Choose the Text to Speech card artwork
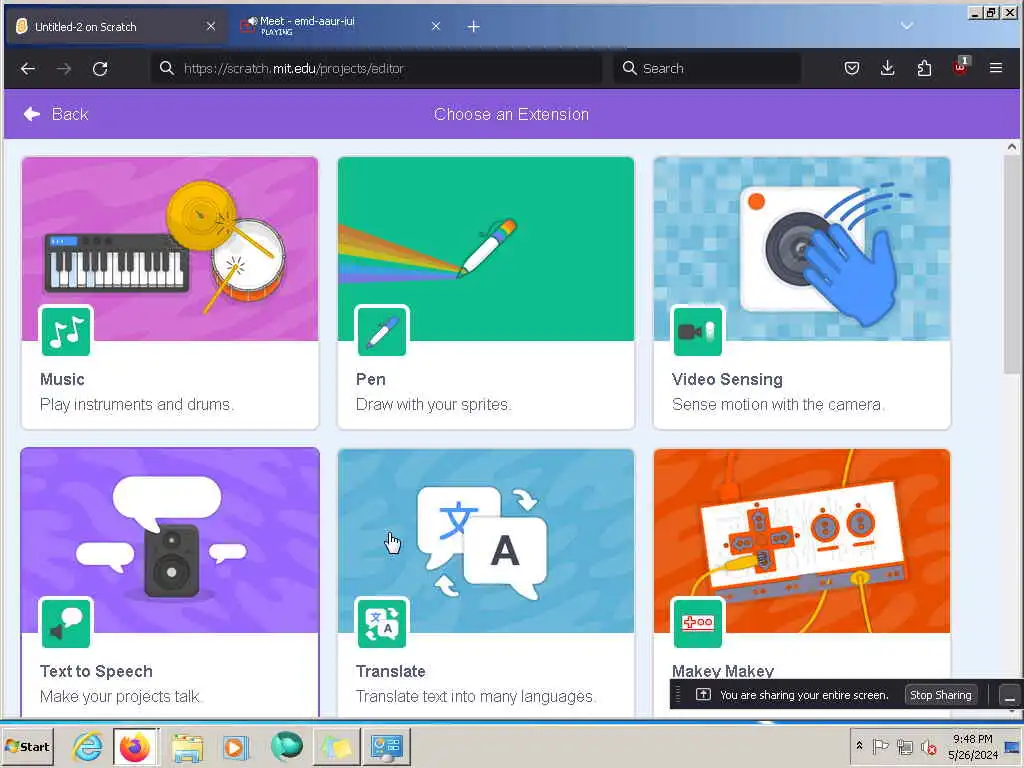The image size is (1024, 768). (x=170, y=541)
